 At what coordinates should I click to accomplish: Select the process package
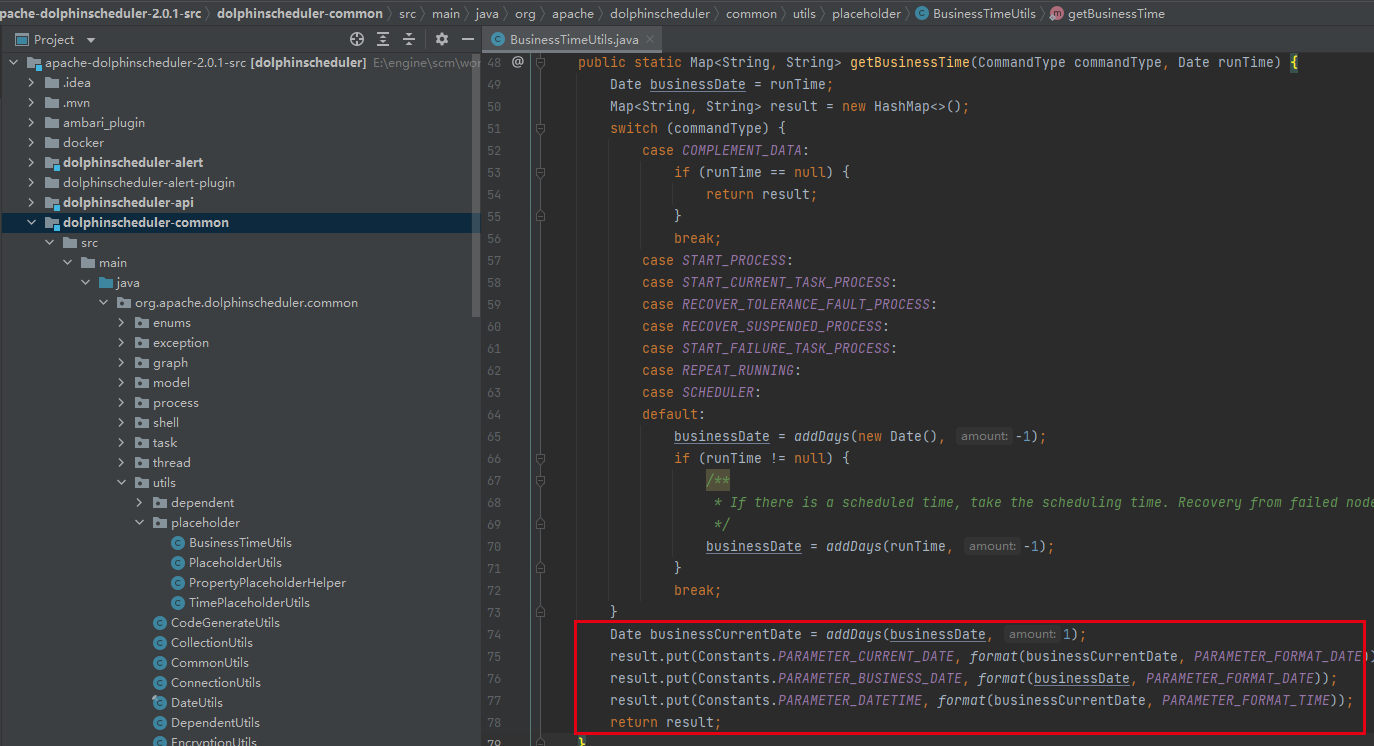175,402
